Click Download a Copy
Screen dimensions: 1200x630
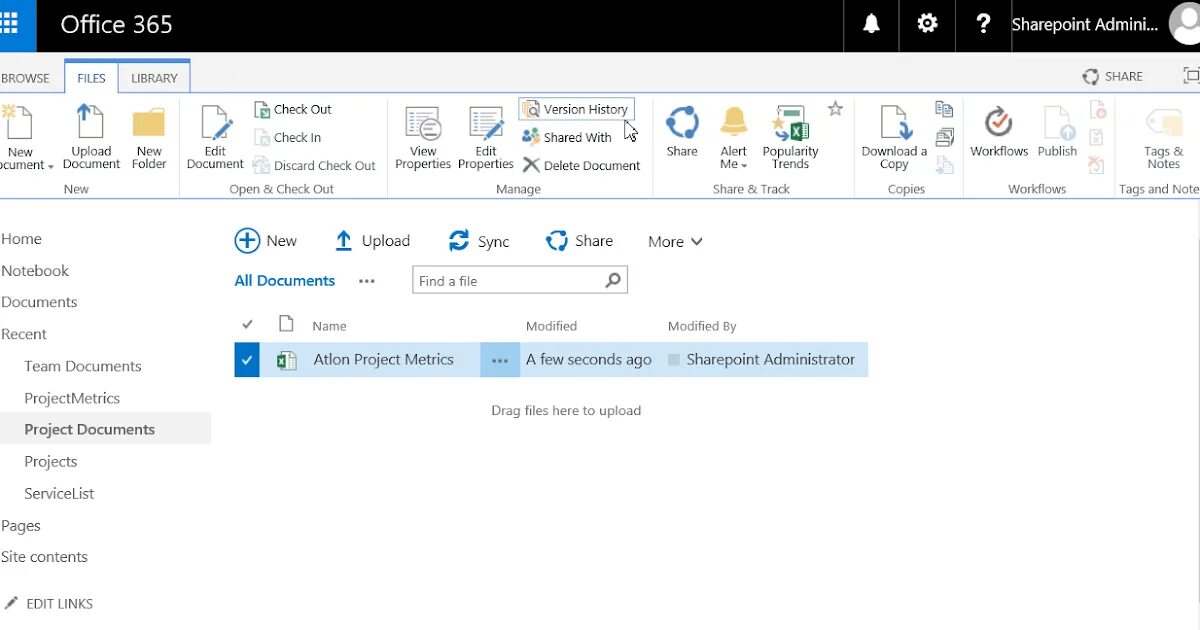click(894, 138)
